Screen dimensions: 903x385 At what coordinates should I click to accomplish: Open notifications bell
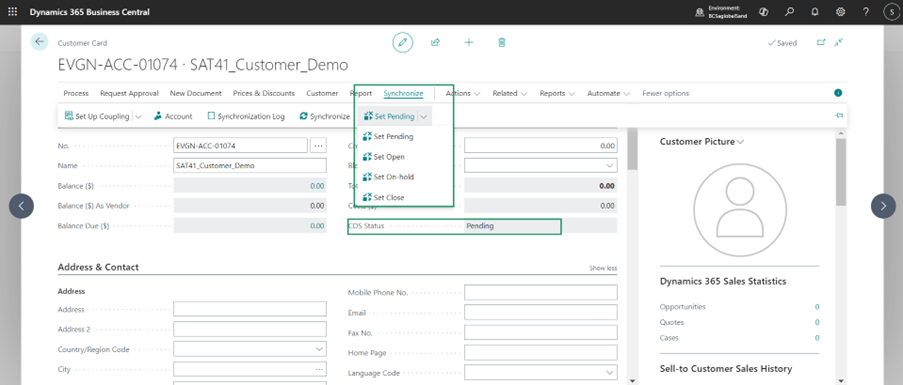pyautogui.click(x=815, y=12)
